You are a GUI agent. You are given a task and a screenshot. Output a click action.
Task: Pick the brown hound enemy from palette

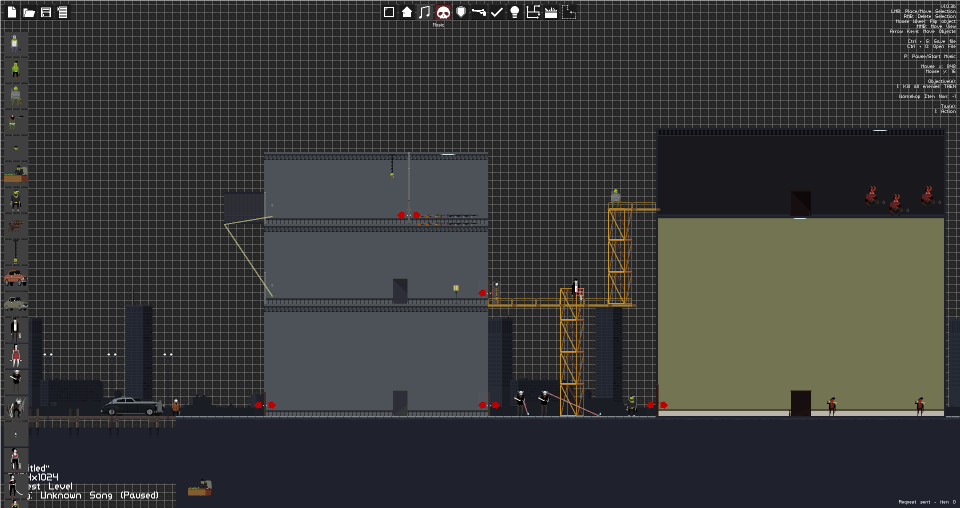[15, 226]
